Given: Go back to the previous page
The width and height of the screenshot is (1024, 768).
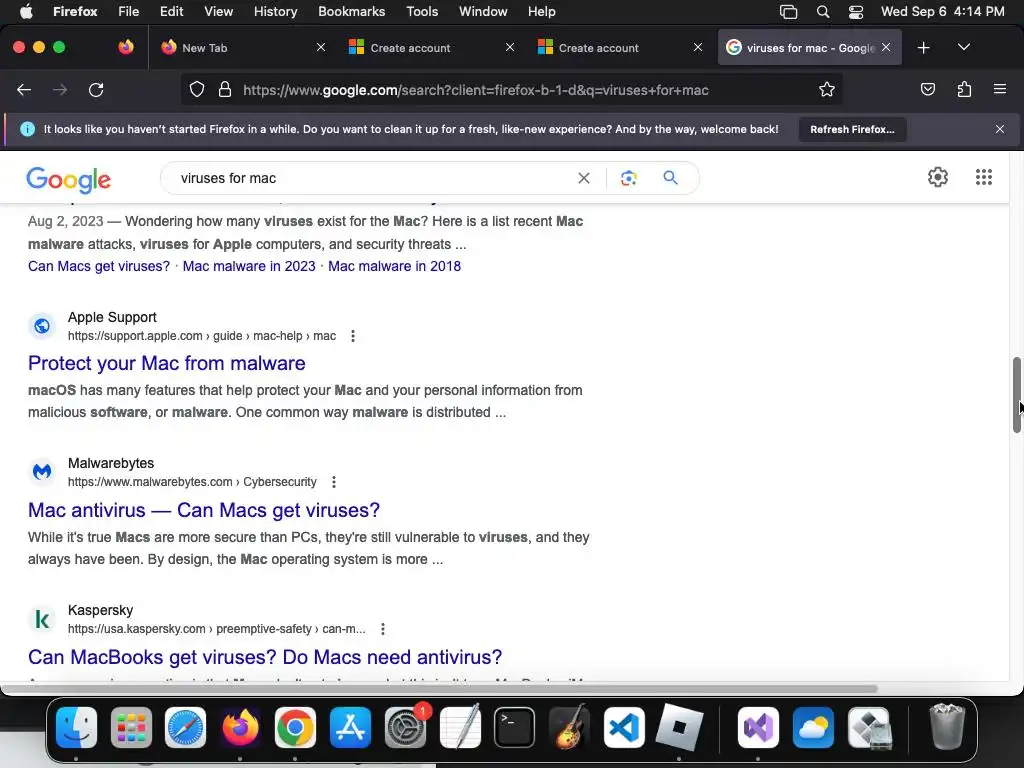Looking at the screenshot, I should pos(24,90).
